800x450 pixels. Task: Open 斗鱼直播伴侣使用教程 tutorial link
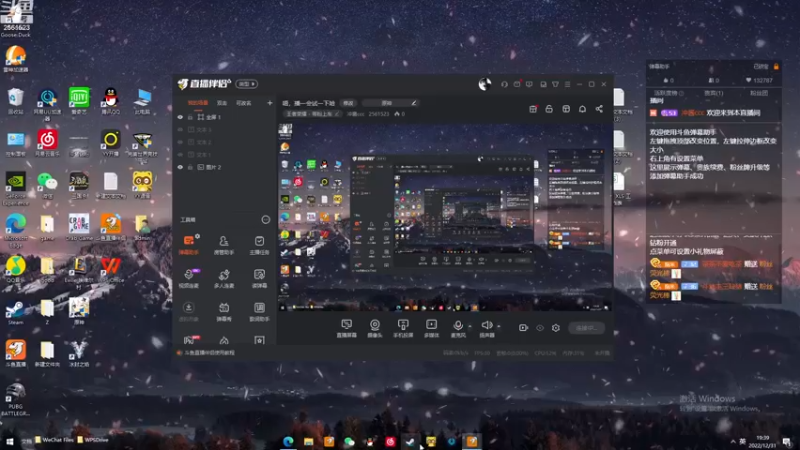coord(209,353)
